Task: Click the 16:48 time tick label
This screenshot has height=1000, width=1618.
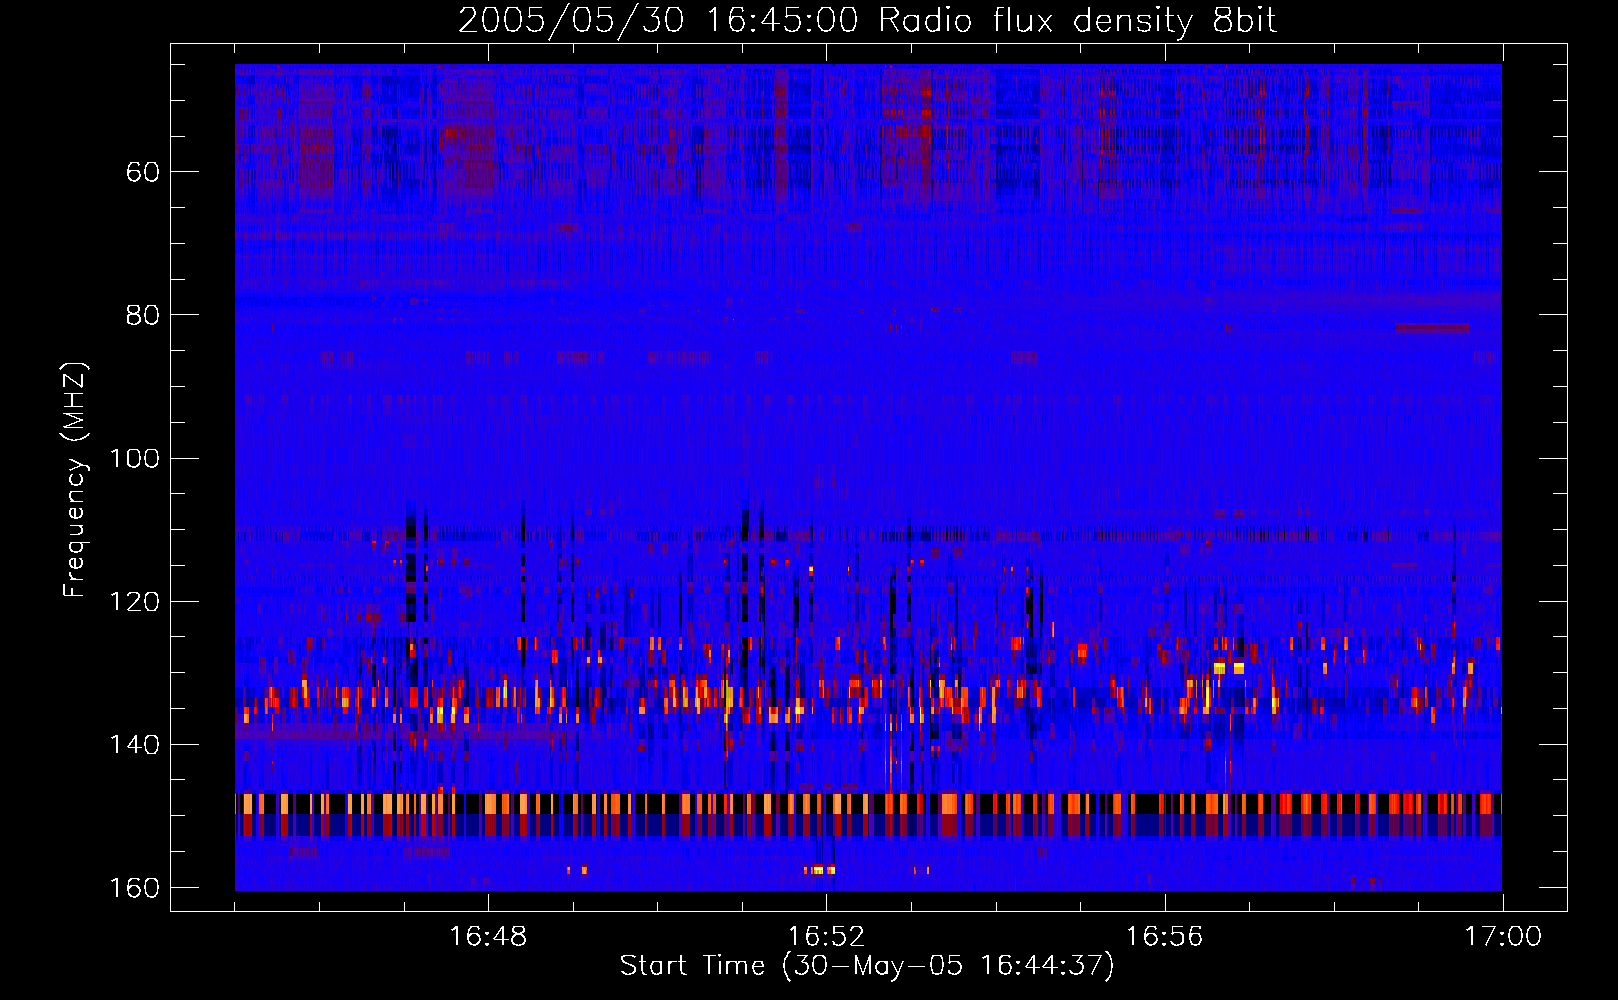Action: pos(488,937)
